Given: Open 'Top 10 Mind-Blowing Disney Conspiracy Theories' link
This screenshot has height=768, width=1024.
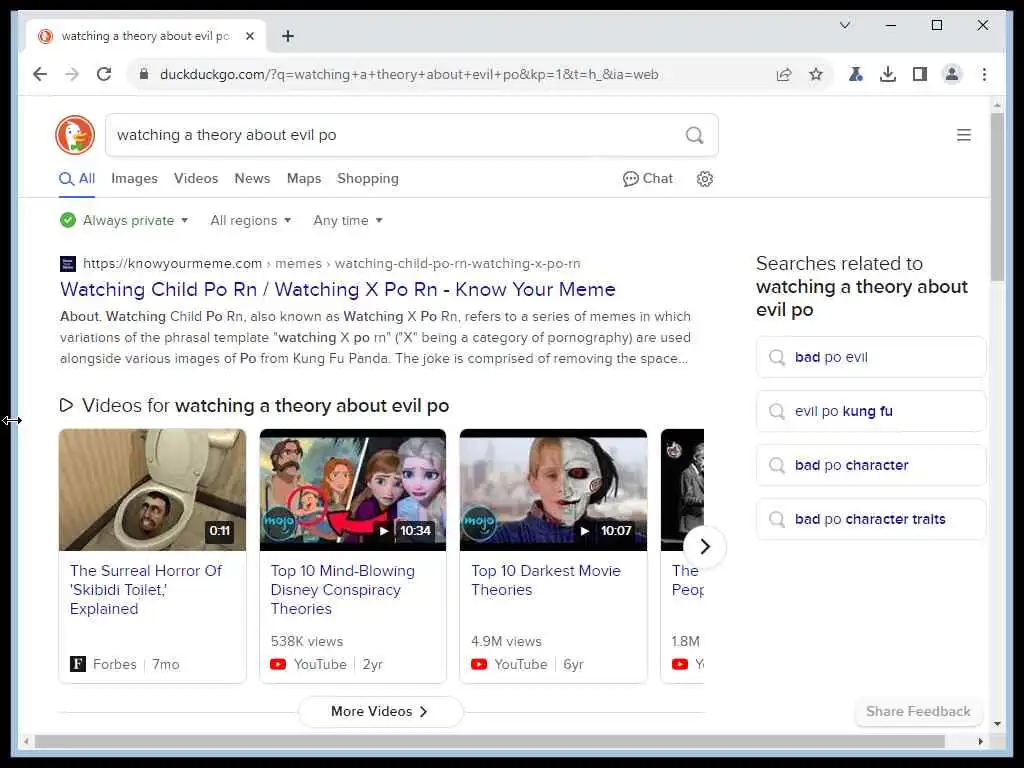Looking at the screenshot, I should (343, 590).
